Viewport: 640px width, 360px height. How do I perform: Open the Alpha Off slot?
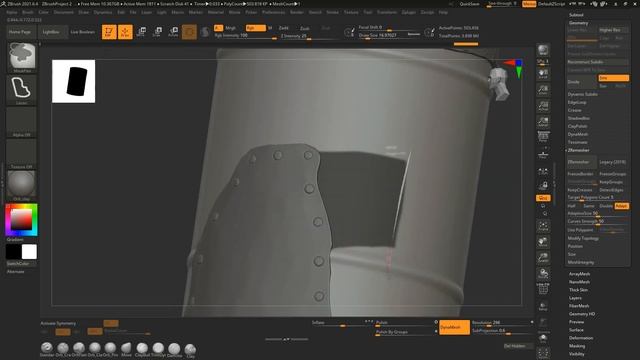click(22, 122)
